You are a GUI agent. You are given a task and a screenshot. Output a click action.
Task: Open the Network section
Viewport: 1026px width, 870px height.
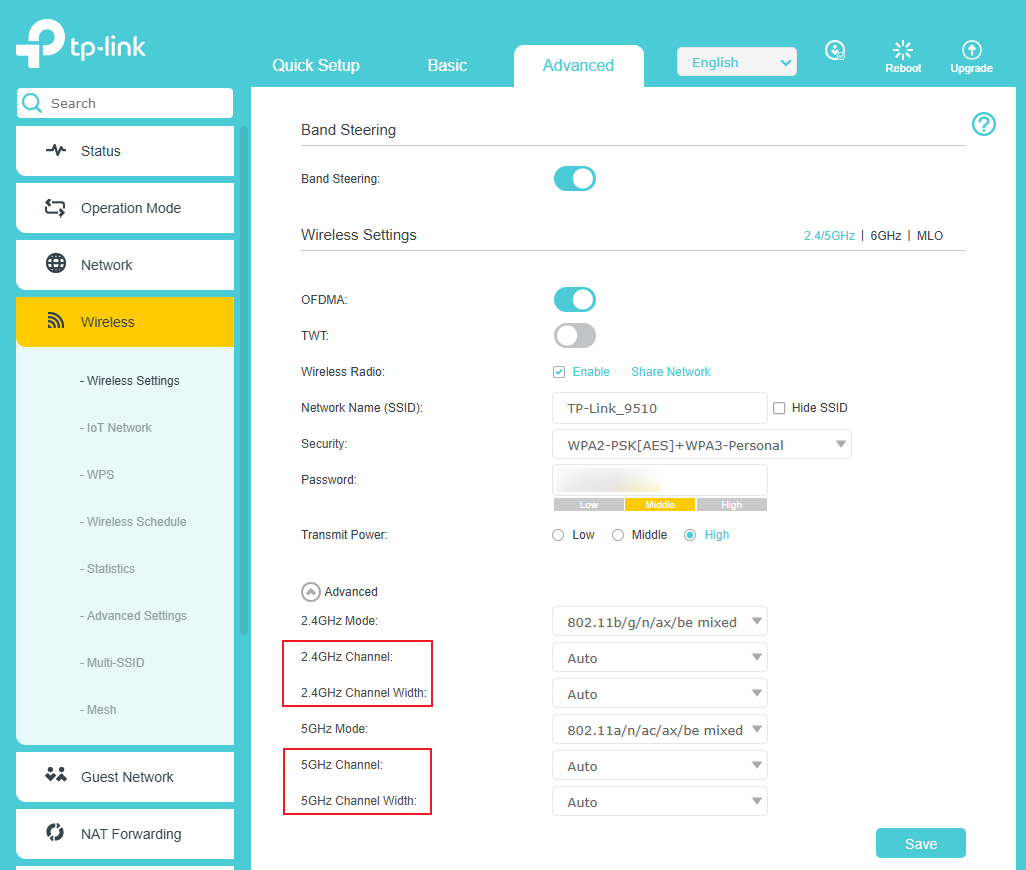[x=105, y=265]
